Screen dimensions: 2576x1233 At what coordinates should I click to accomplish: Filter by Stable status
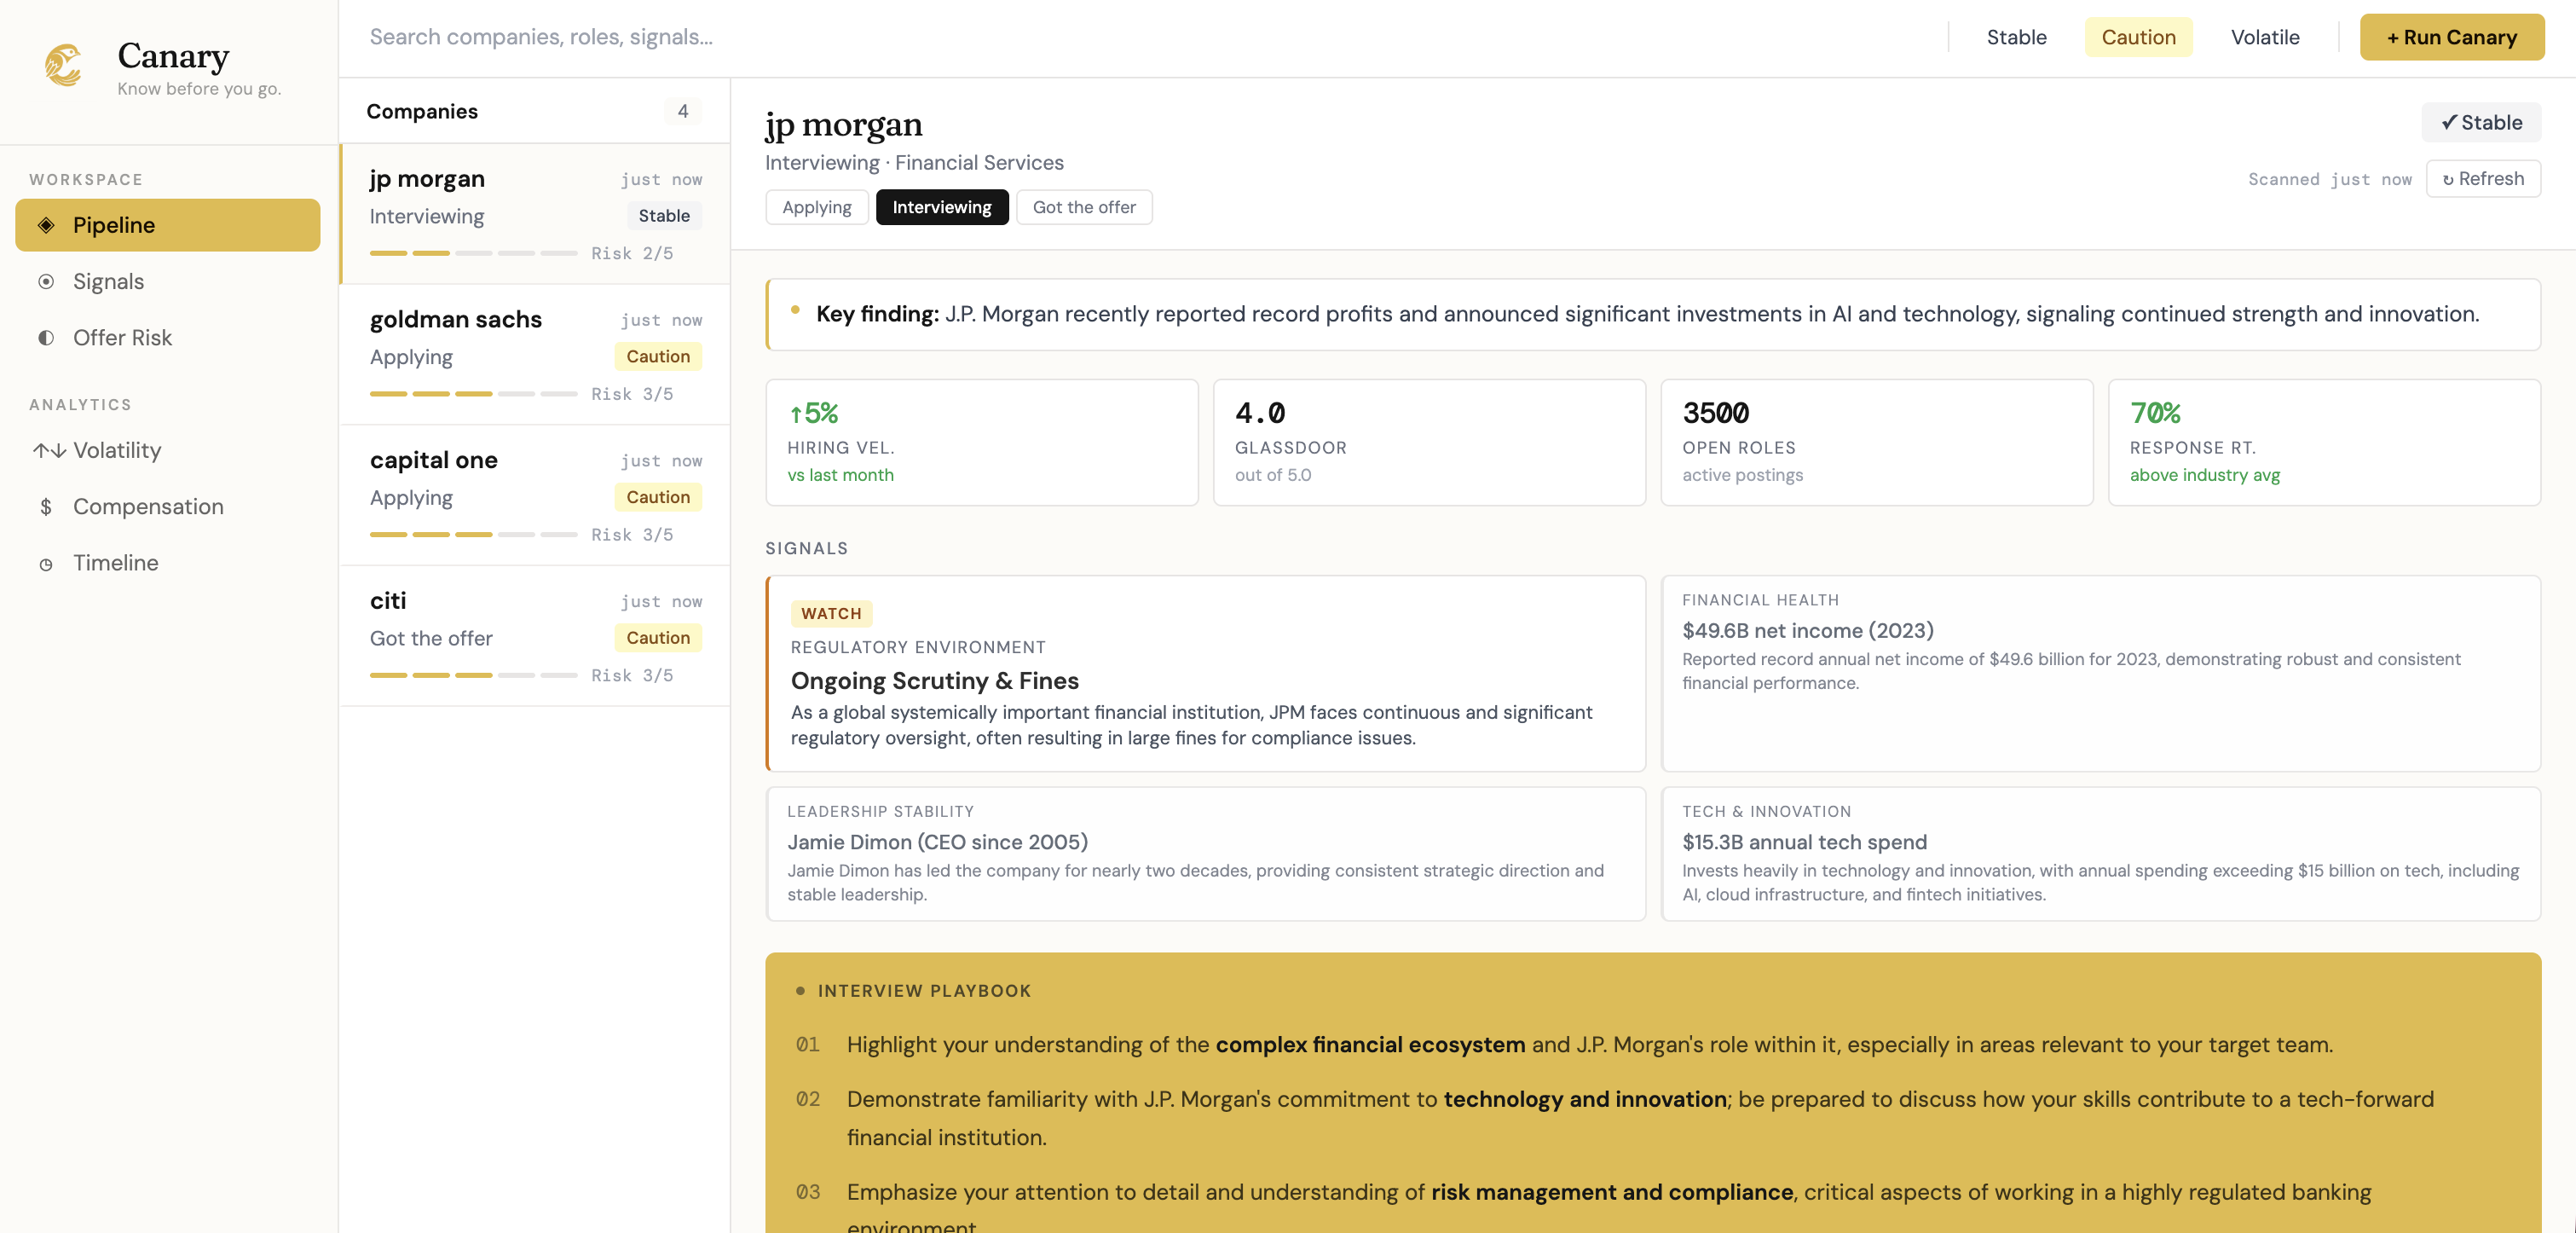click(x=2016, y=37)
